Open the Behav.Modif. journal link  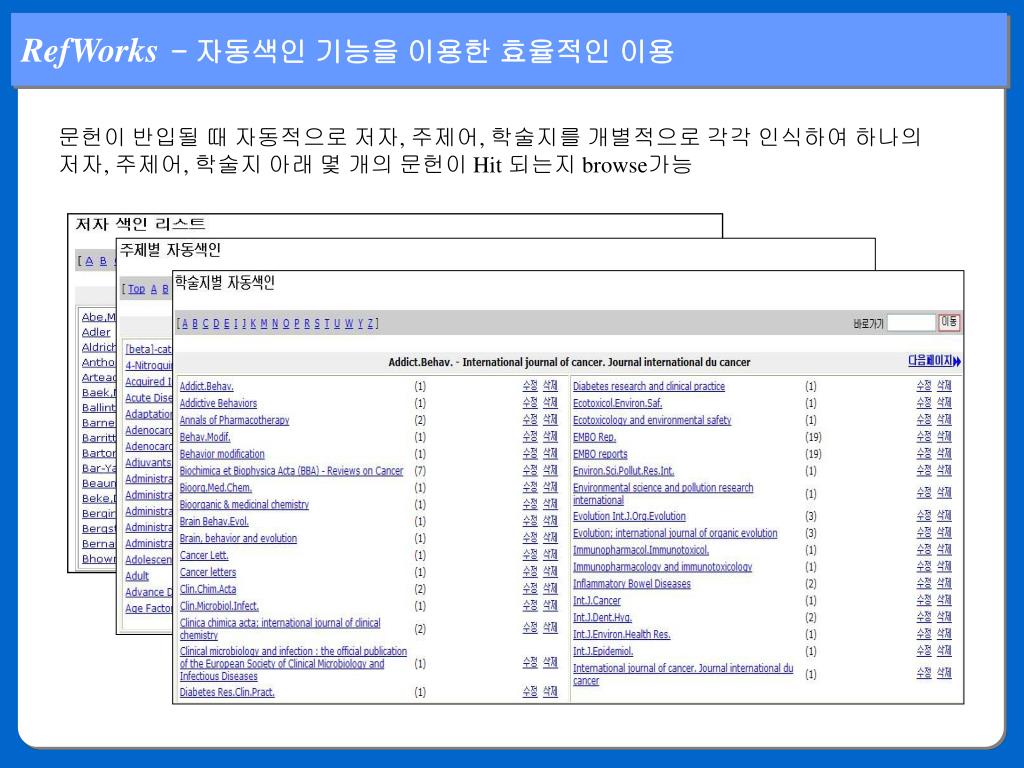pyautogui.click(x=205, y=438)
